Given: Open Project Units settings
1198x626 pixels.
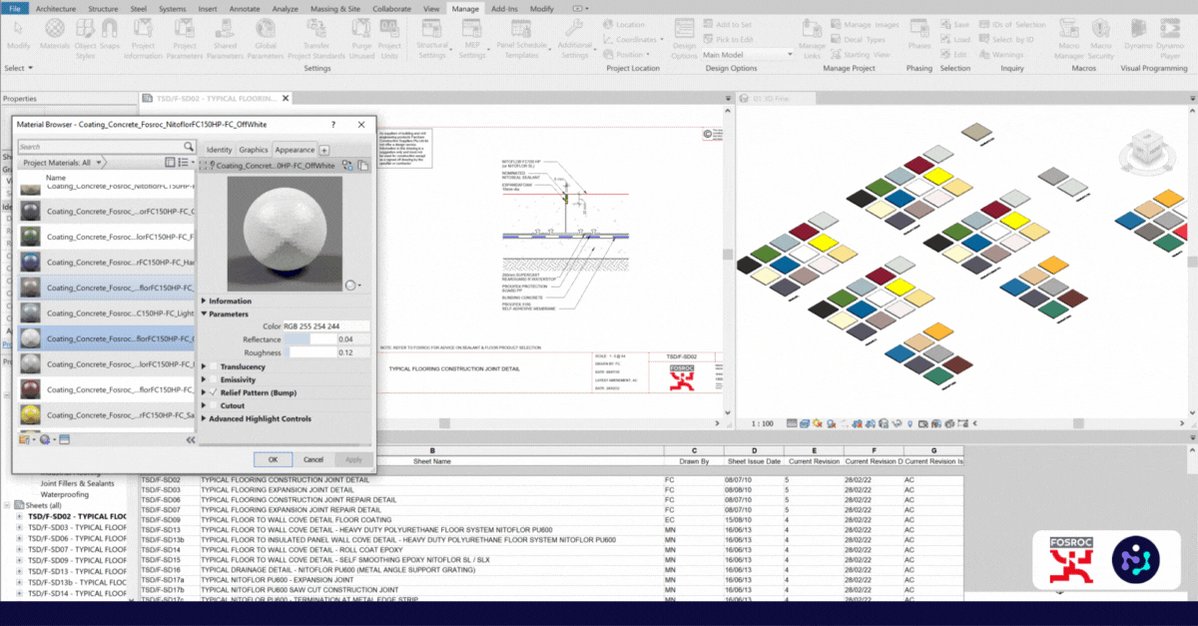Looking at the screenshot, I should pyautogui.click(x=389, y=38).
